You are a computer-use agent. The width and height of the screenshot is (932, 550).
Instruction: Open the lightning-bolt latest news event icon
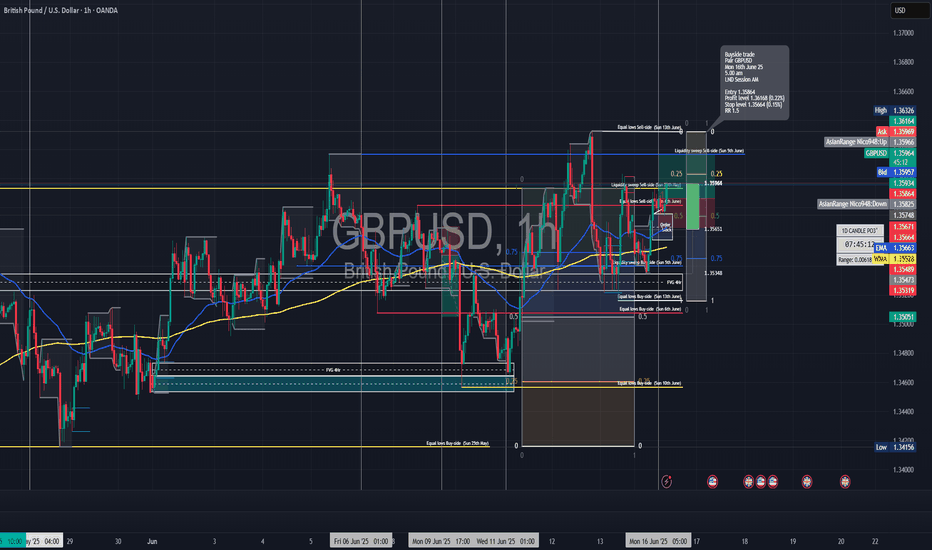point(666,481)
